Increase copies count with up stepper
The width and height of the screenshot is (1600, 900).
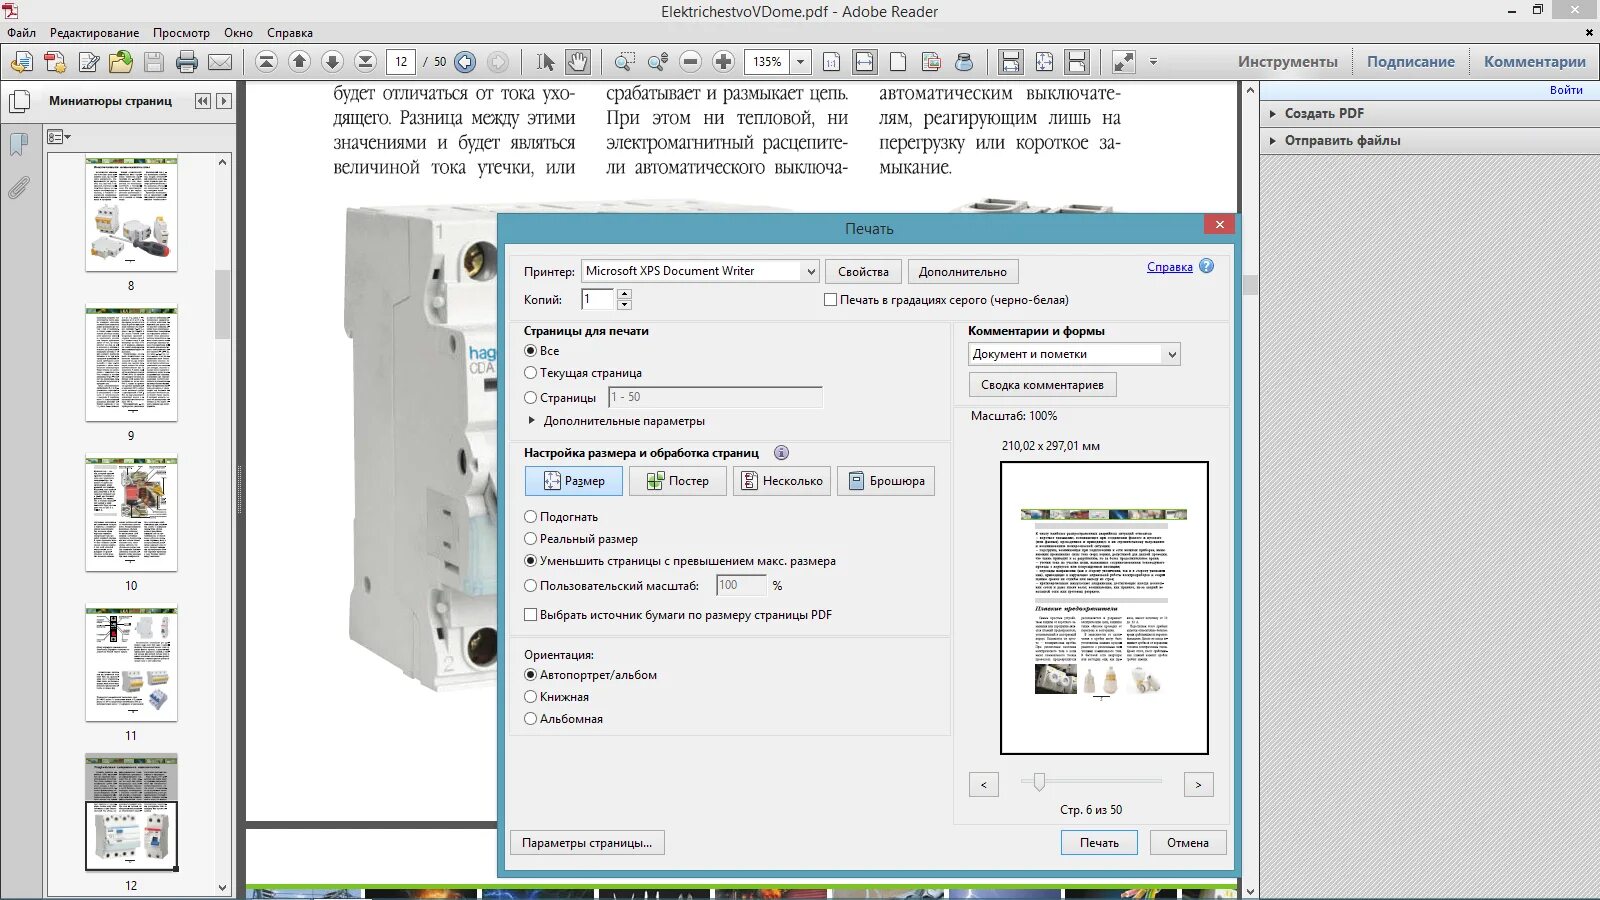(625, 294)
